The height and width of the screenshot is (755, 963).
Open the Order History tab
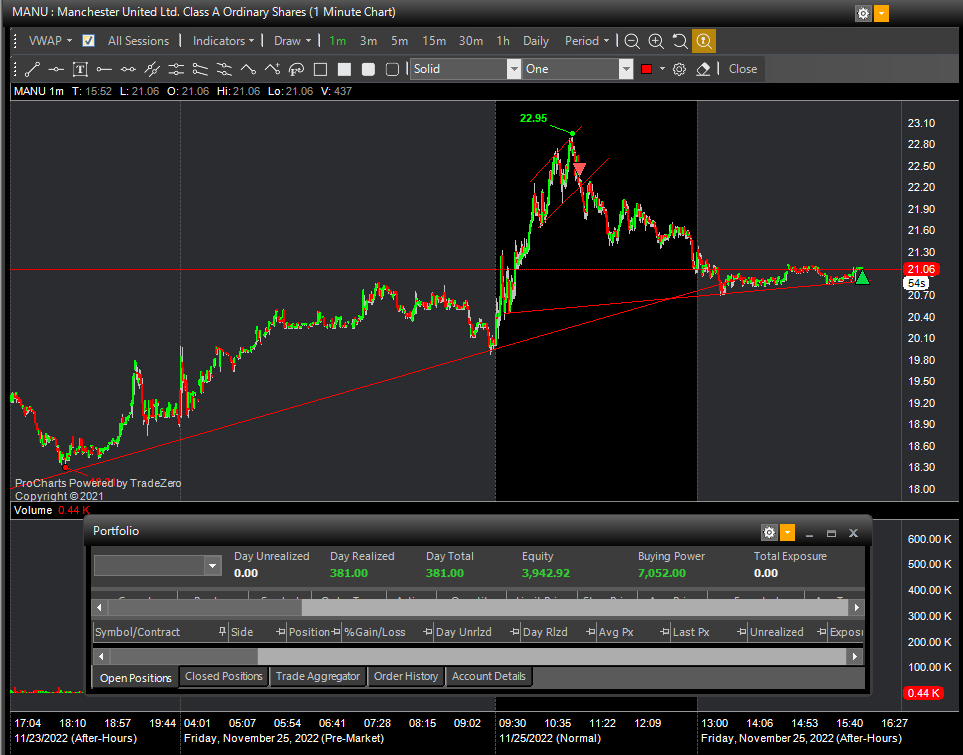point(406,676)
